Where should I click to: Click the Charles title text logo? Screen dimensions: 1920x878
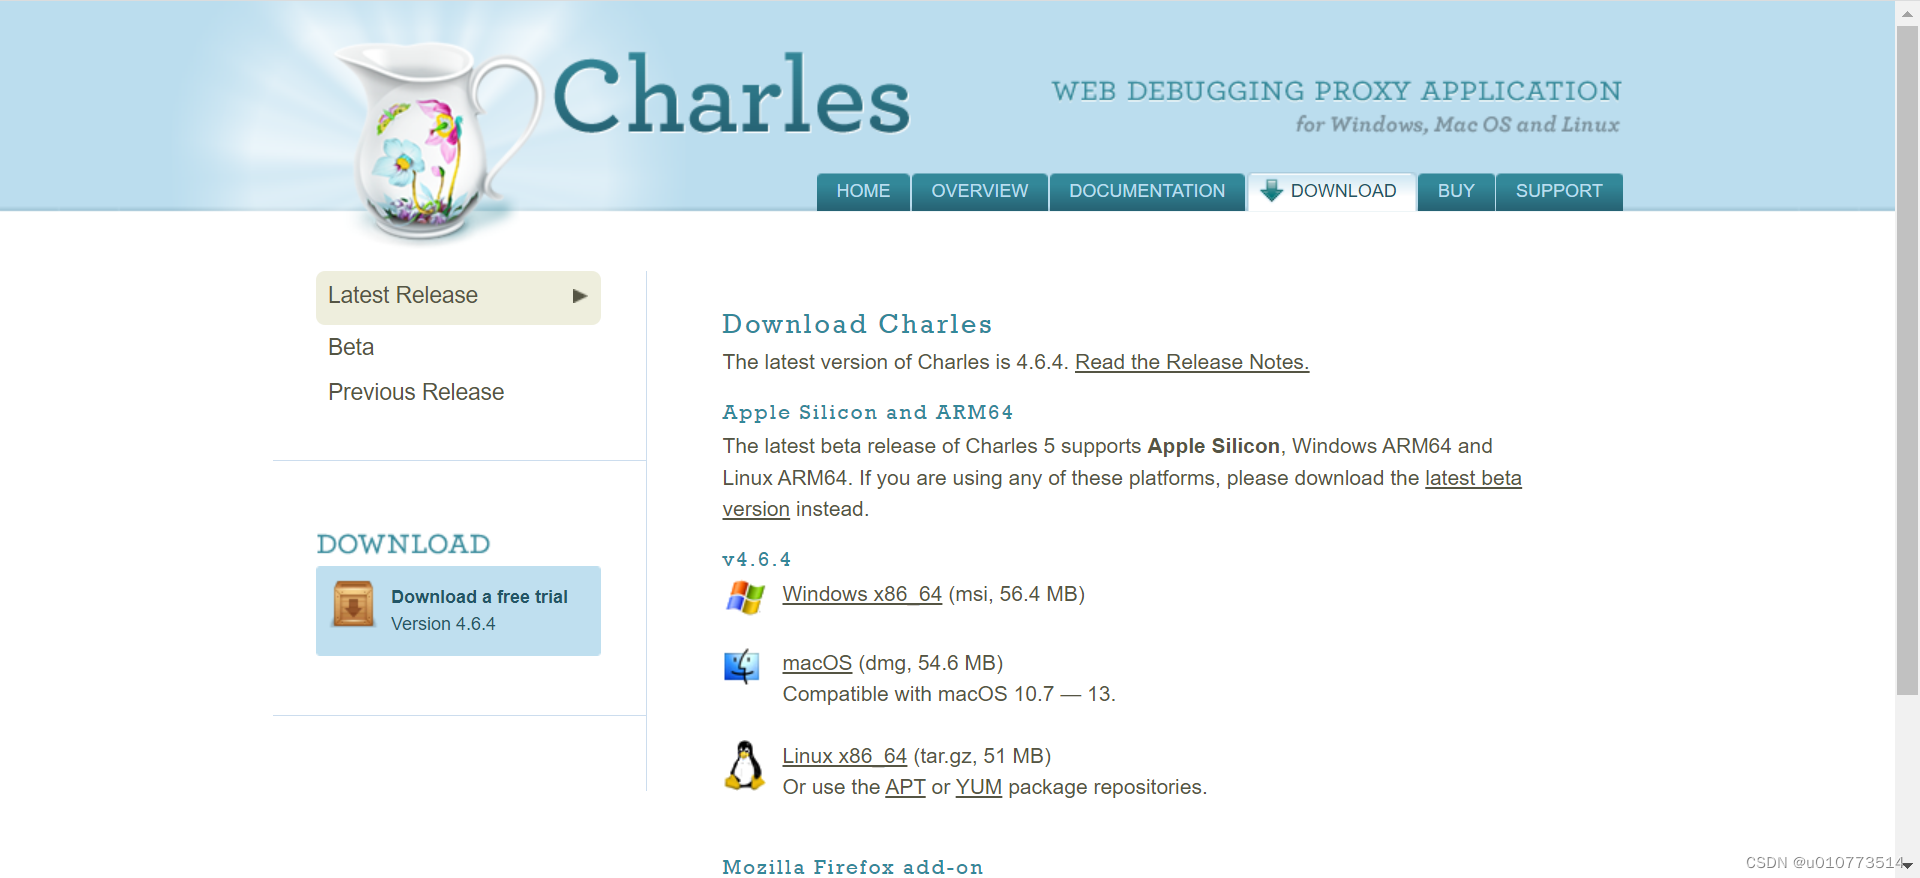[x=731, y=95]
